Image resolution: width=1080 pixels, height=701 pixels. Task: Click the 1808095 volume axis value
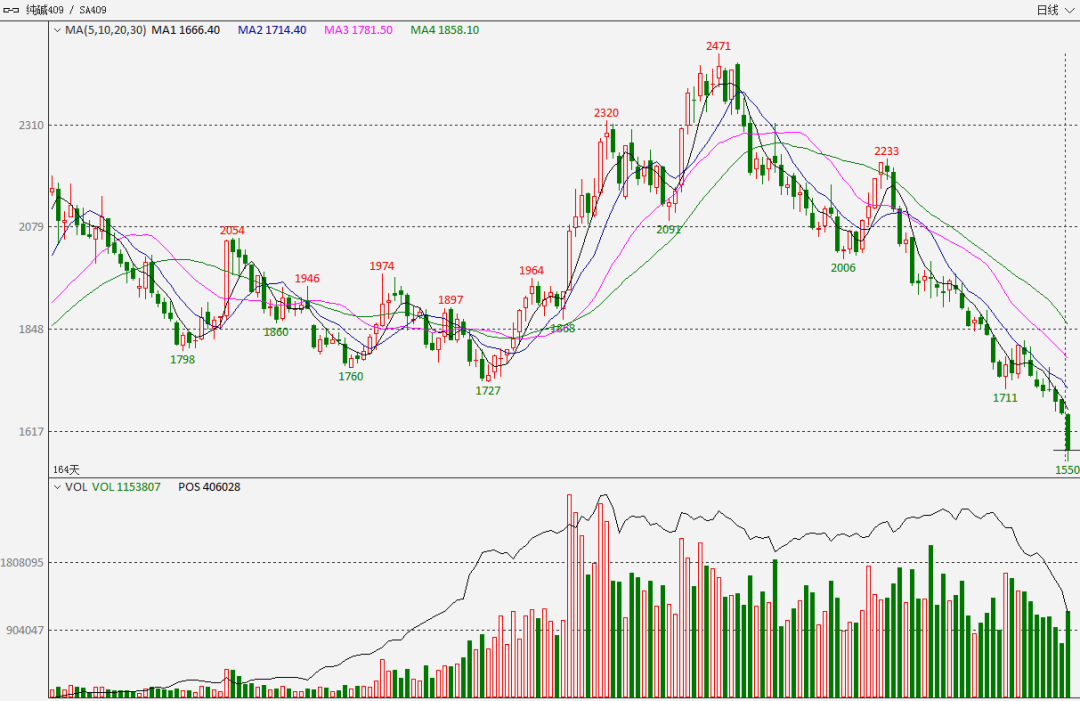tap(22, 563)
